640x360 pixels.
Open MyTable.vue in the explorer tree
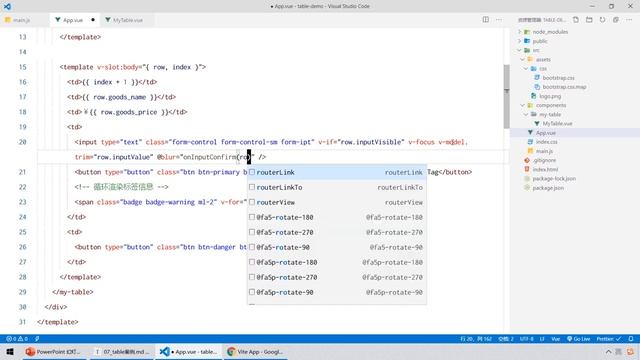(557, 124)
